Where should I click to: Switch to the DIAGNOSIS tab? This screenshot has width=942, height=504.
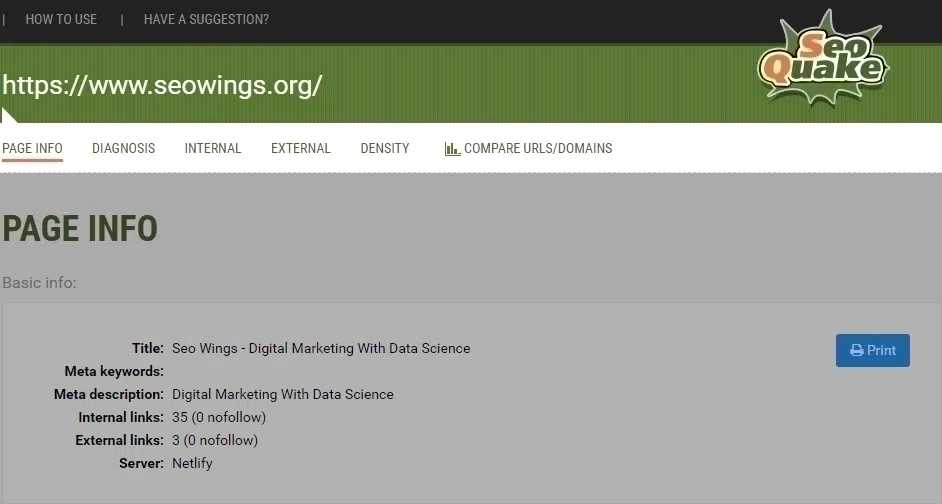[123, 148]
